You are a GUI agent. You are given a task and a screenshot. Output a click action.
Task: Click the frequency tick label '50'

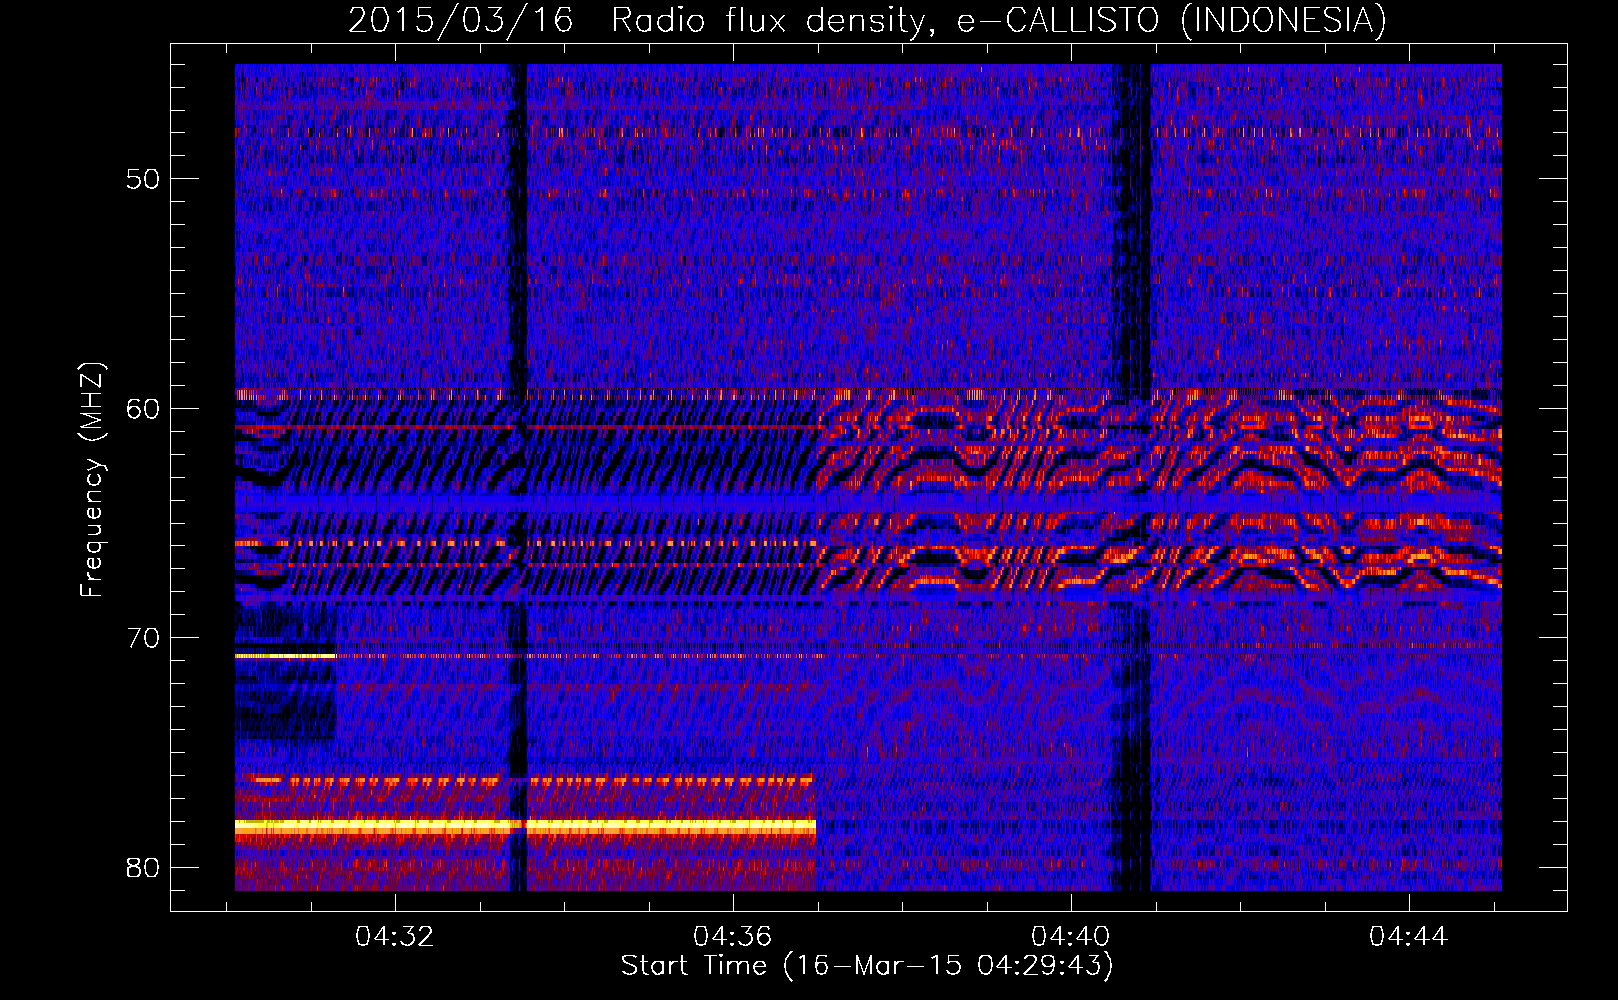click(143, 179)
